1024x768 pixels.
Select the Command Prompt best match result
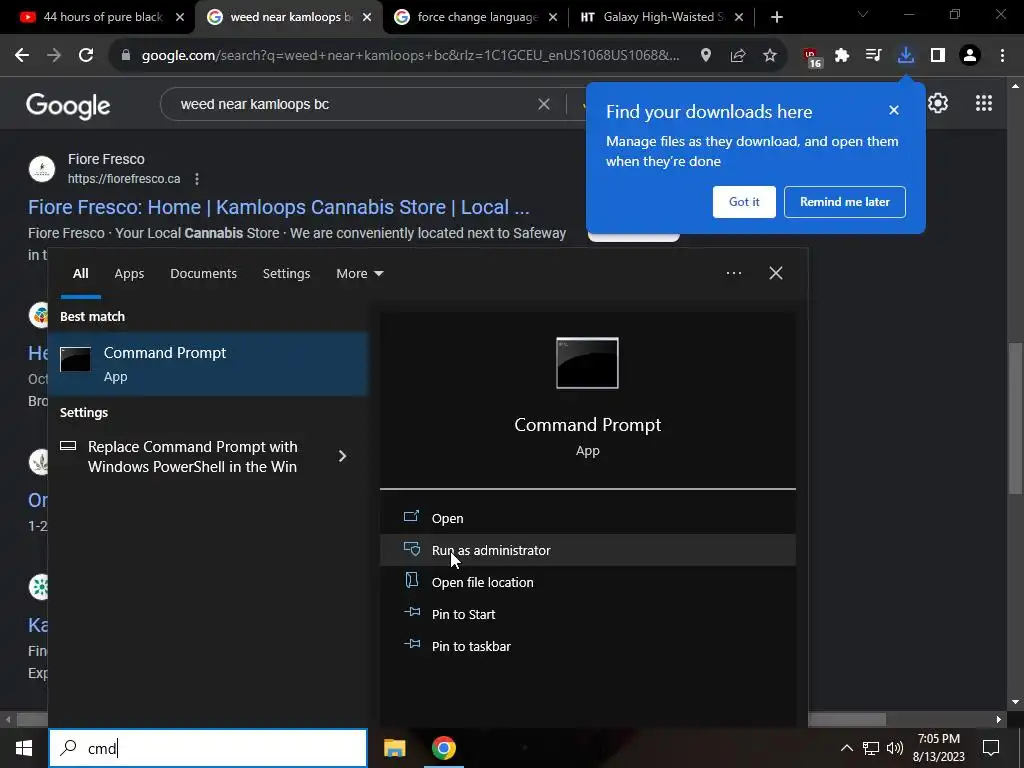(x=208, y=364)
